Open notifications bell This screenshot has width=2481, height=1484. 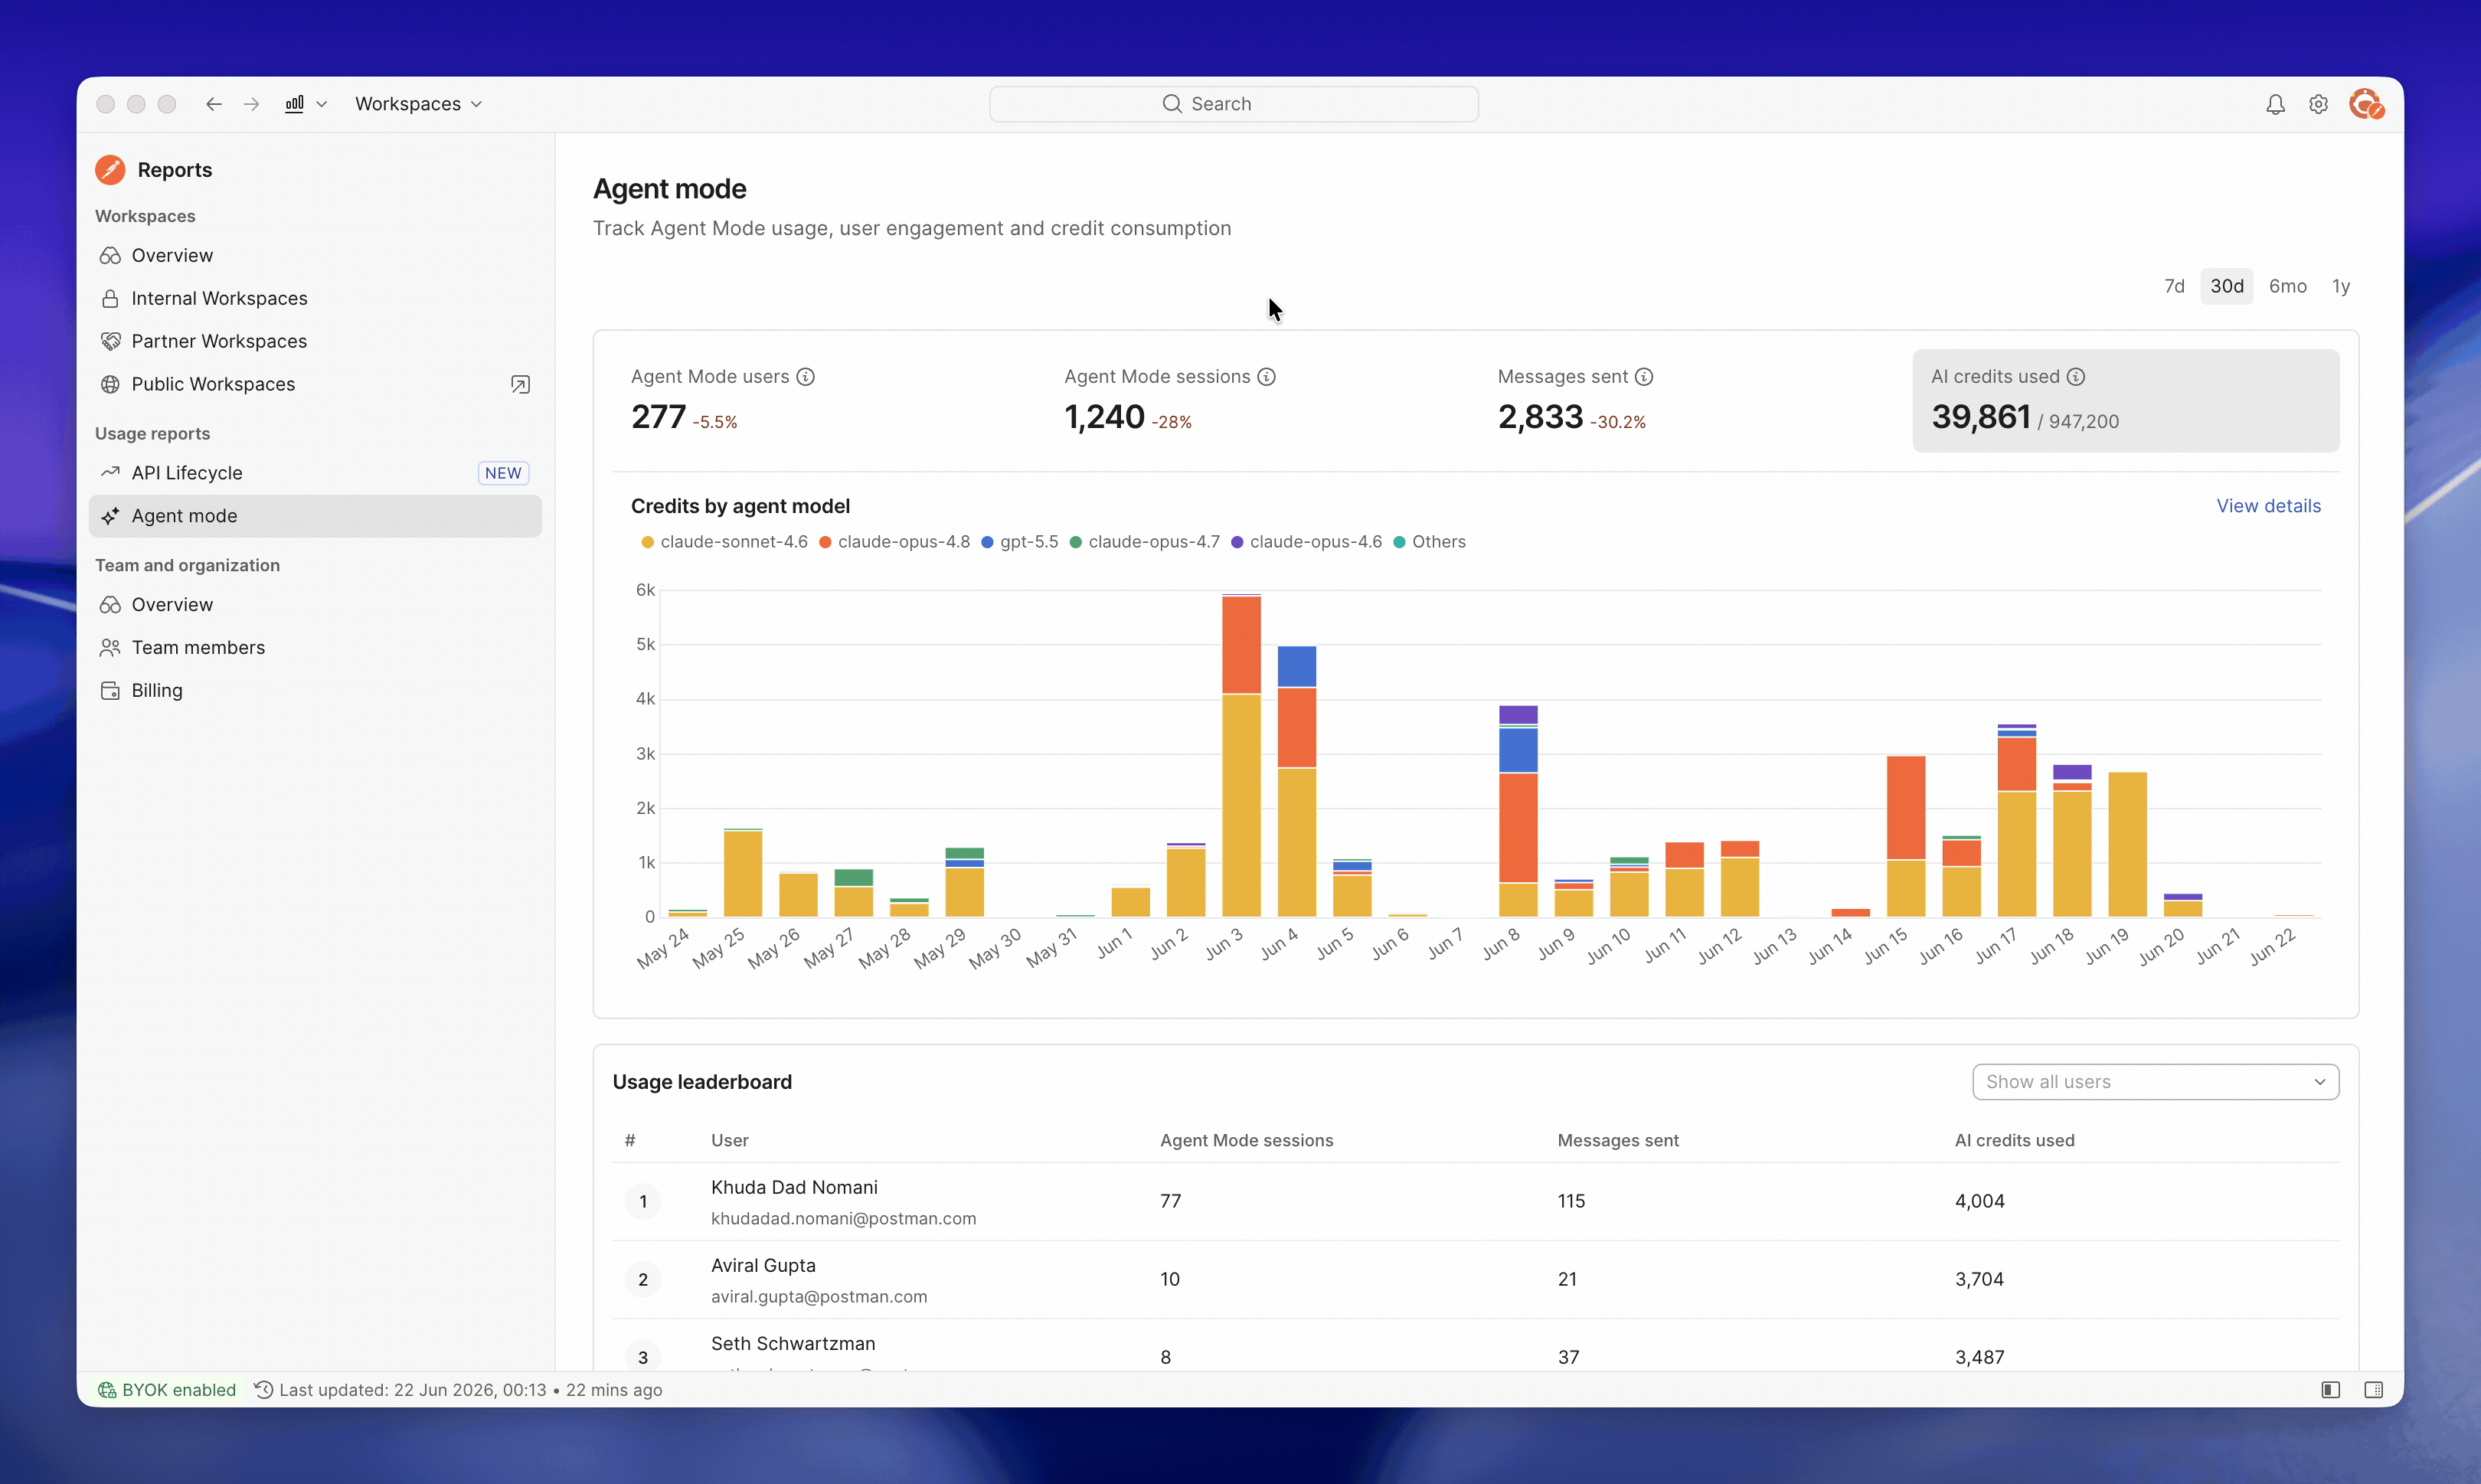(x=2275, y=104)
